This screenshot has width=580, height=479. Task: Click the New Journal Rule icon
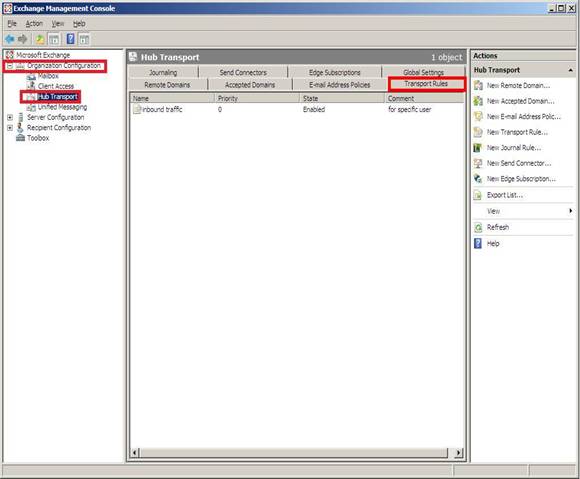click(x=478, y=148)
